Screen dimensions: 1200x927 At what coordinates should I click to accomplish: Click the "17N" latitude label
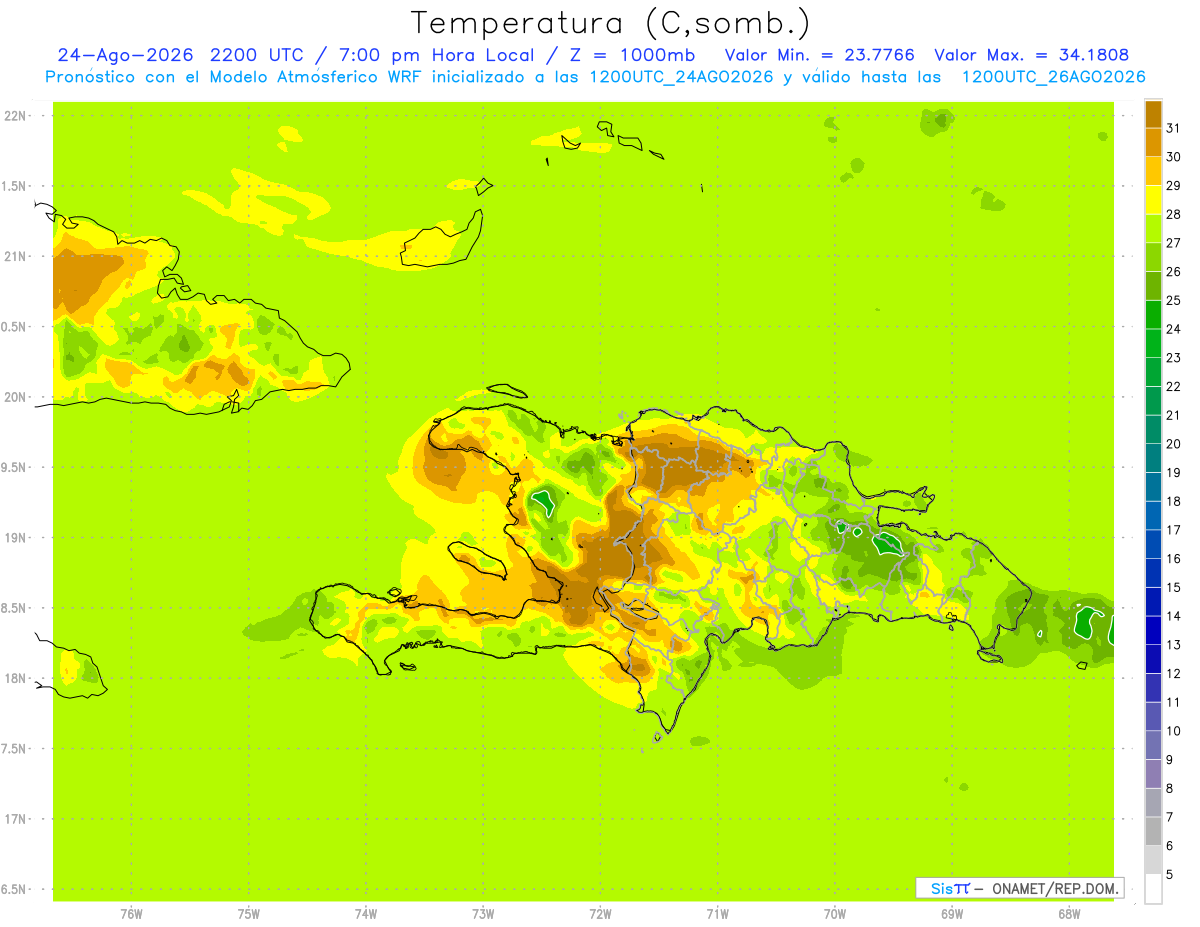pos(16,819)
